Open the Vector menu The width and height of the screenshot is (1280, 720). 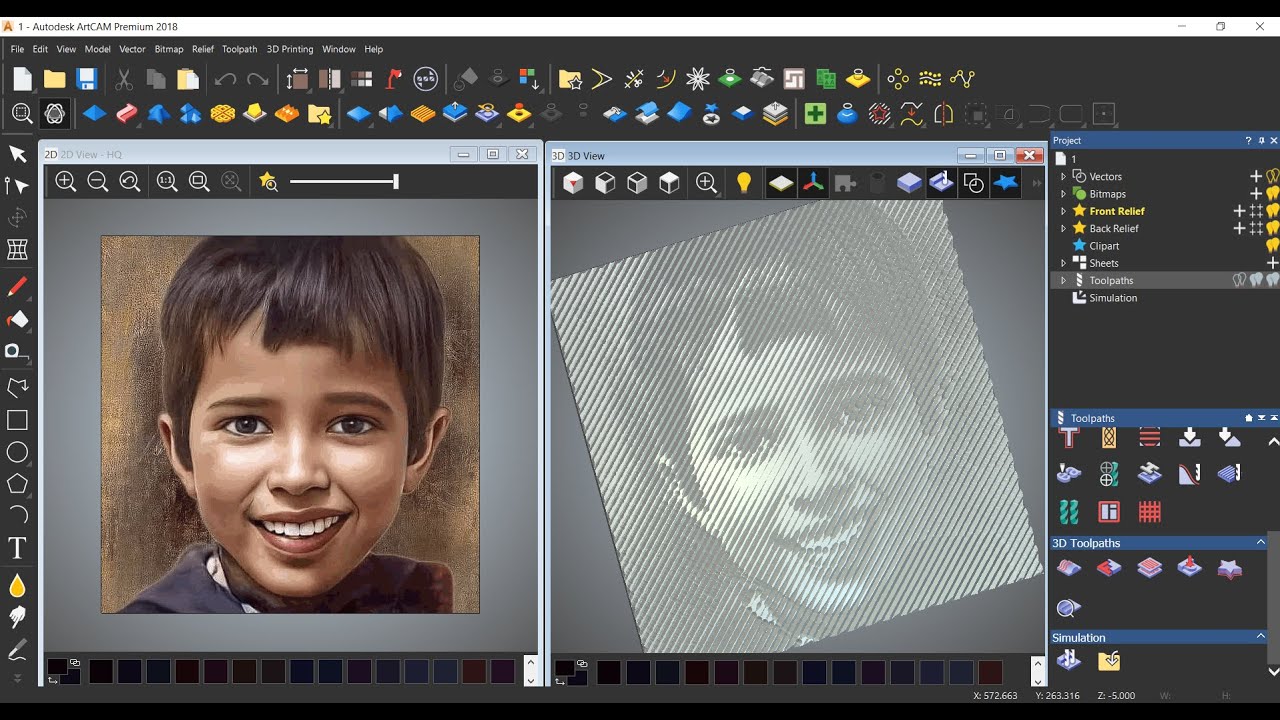click(x=132, y=49)
